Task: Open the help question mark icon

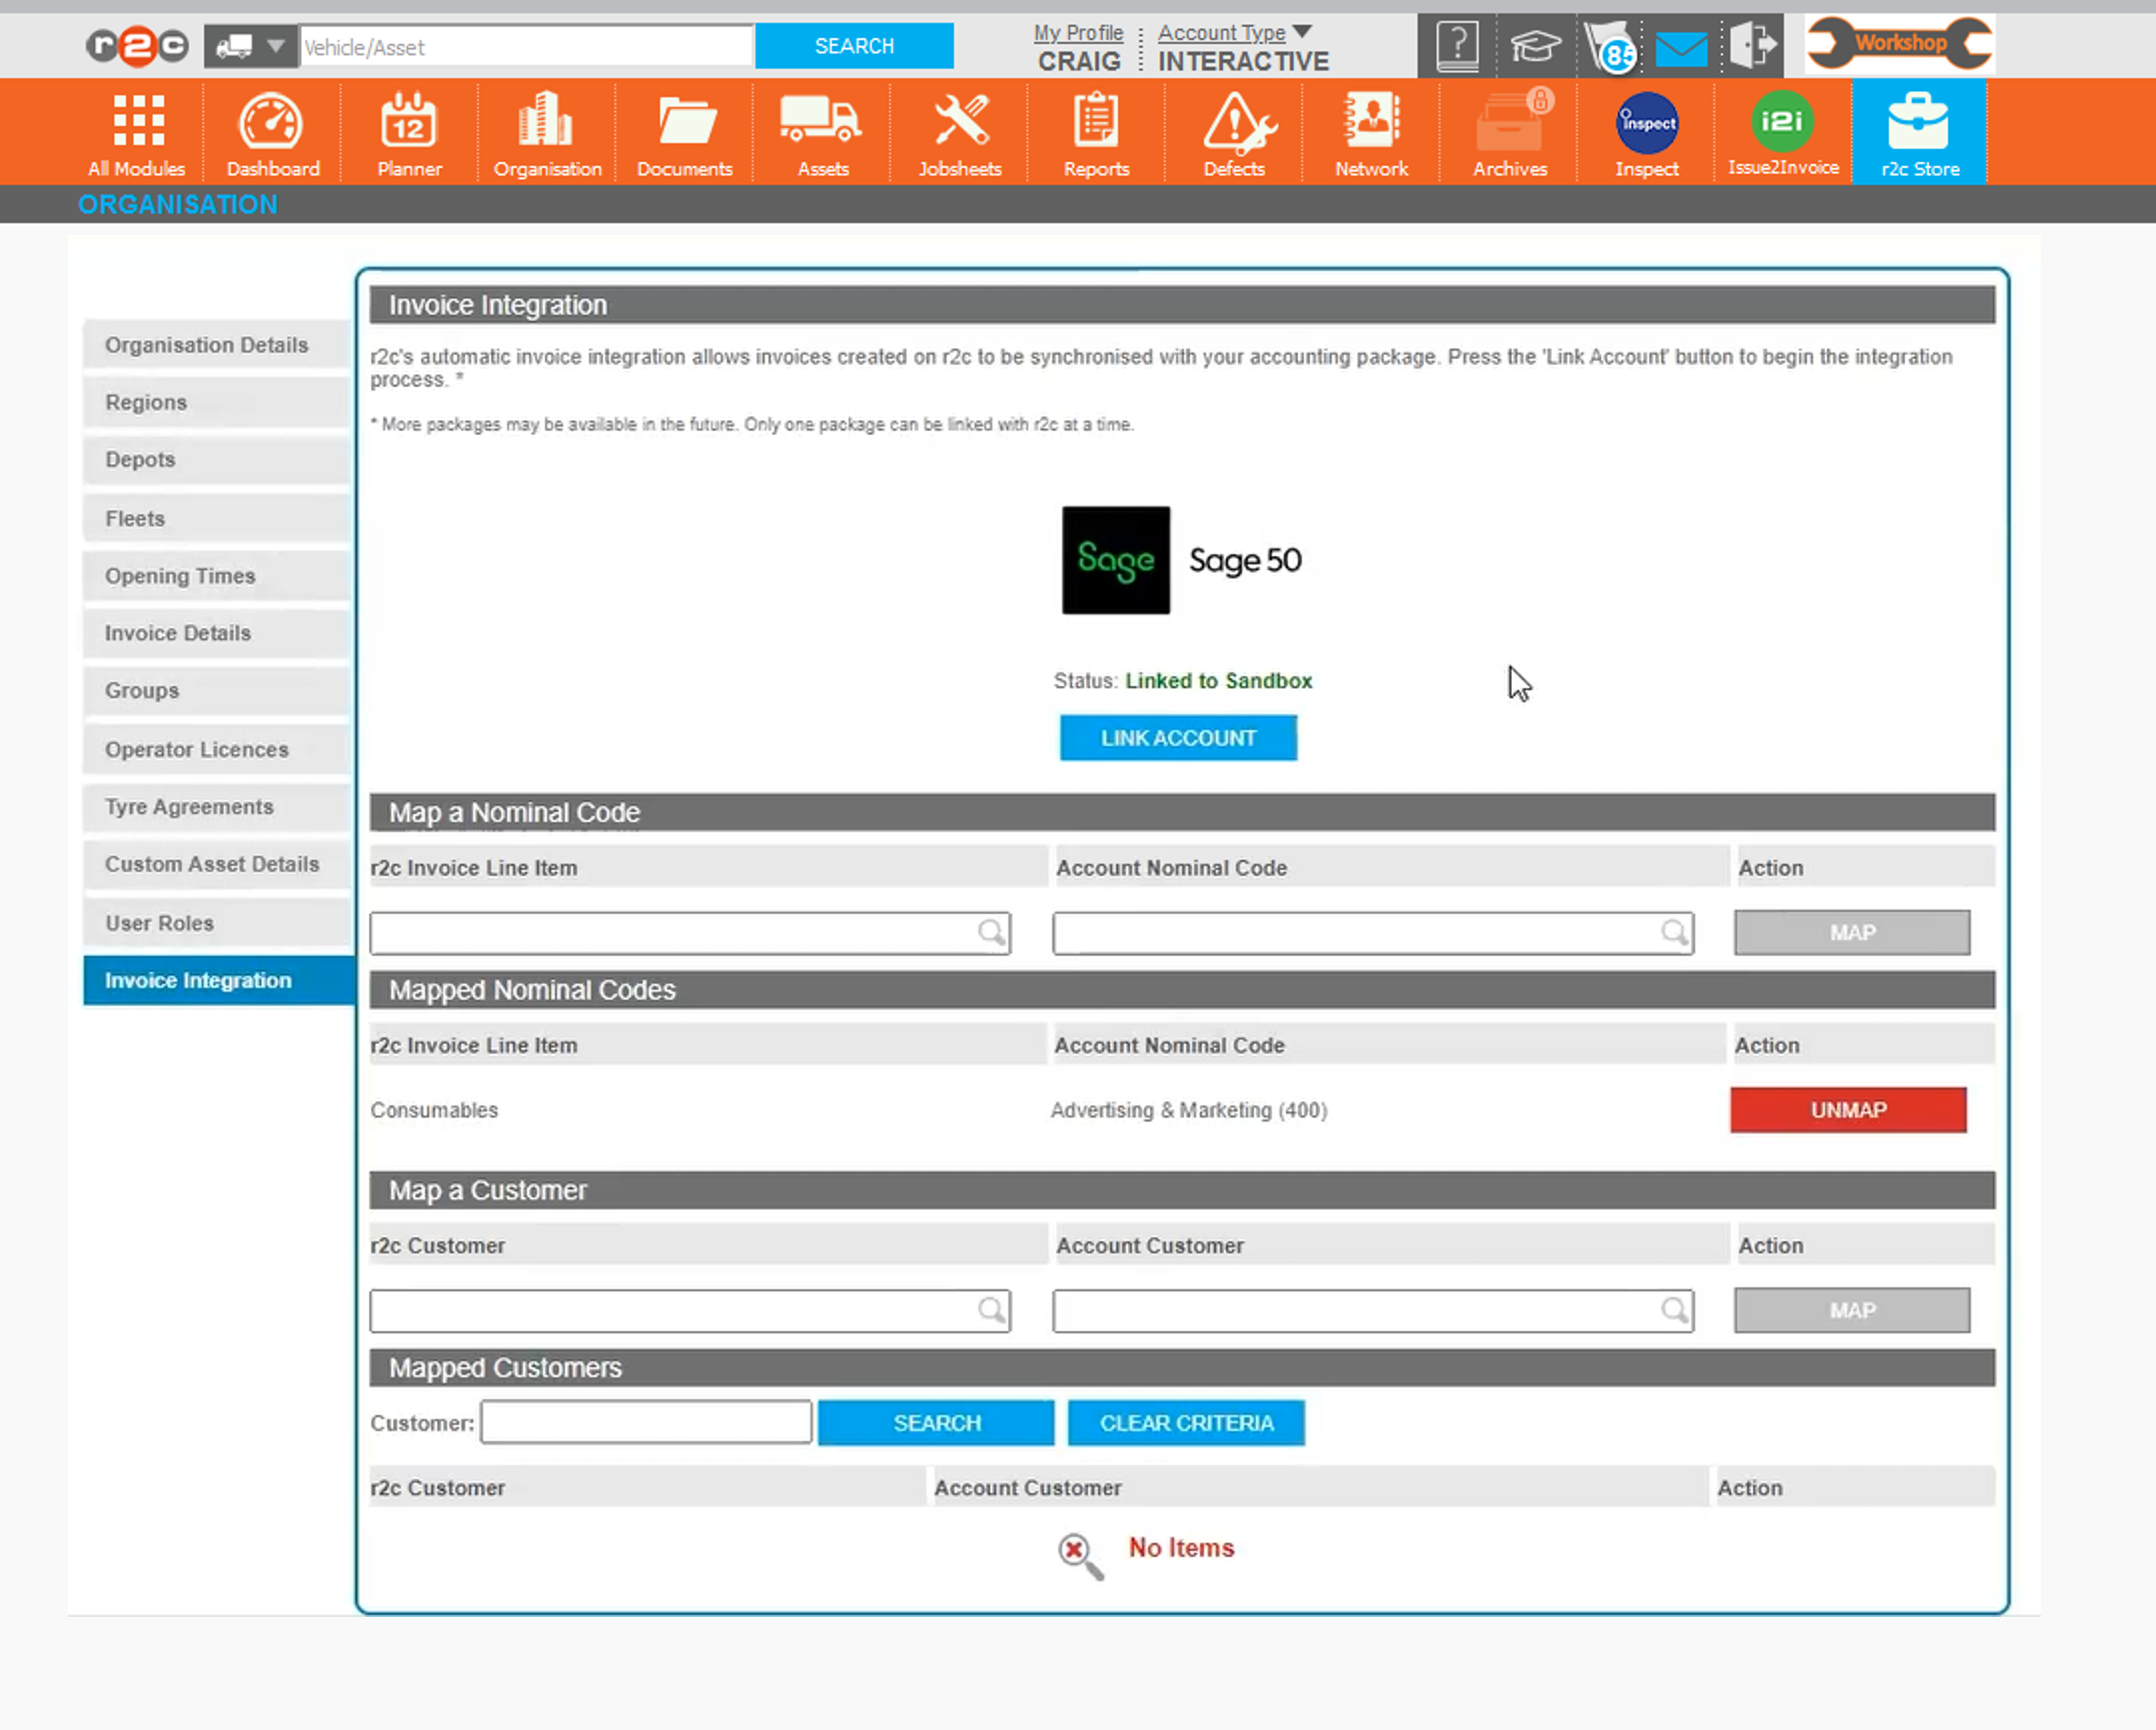Action: [1457, 46]
